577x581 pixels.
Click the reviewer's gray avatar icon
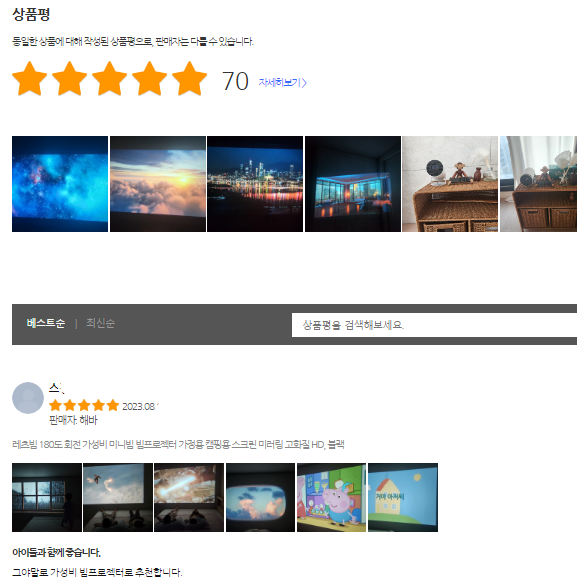pos(28,398)
